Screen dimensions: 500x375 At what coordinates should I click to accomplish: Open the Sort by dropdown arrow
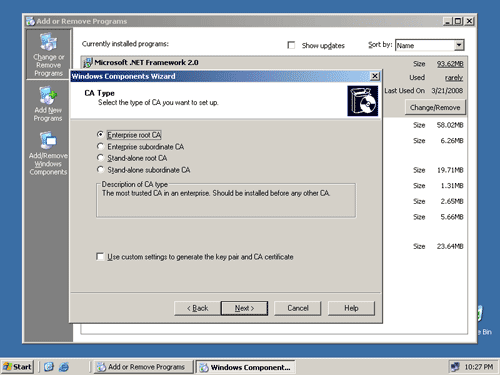tap(459, 45)
